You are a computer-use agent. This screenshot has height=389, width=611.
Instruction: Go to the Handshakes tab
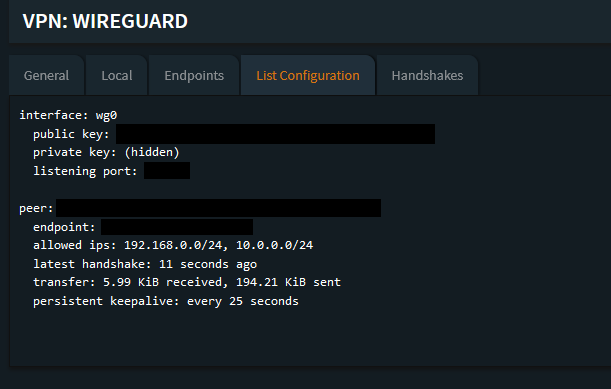click(x=427, y=75)
